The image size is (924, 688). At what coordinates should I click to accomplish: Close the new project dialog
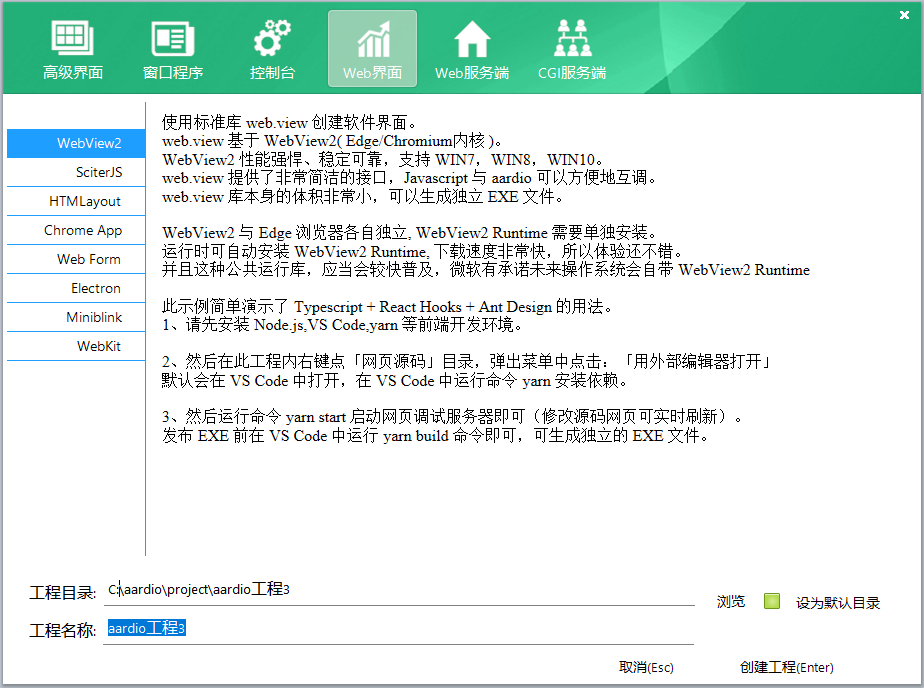pos(904,14)
